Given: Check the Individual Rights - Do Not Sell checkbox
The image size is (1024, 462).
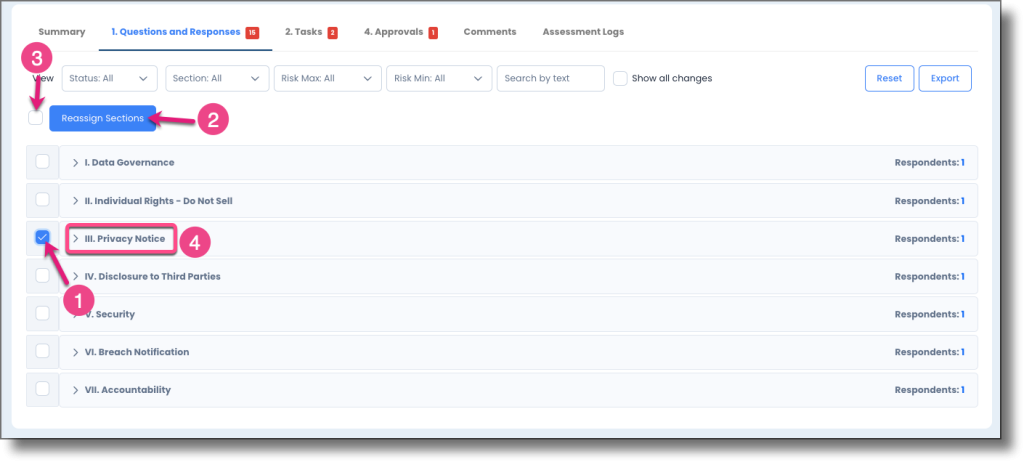Looking at the screenshot, I should [42, 200].
